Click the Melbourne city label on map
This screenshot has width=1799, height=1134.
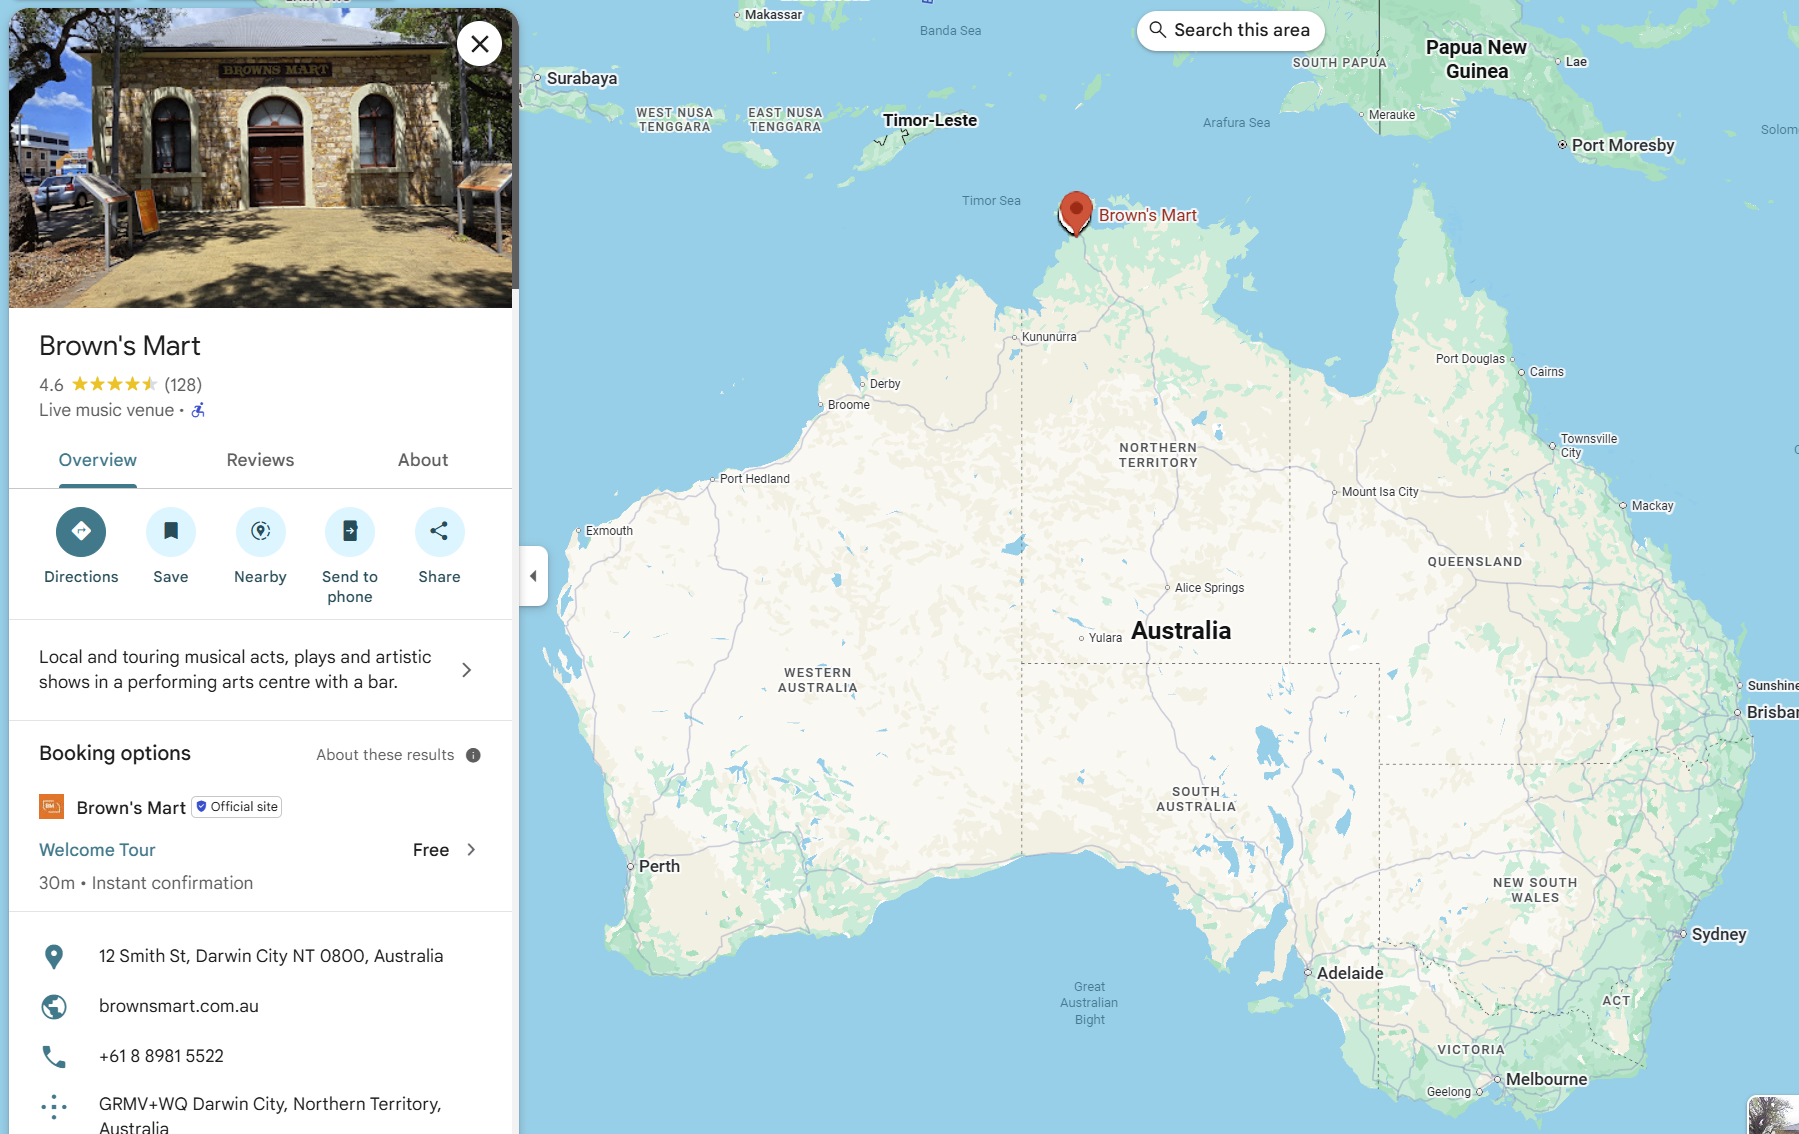(x=1546, y=1079)
